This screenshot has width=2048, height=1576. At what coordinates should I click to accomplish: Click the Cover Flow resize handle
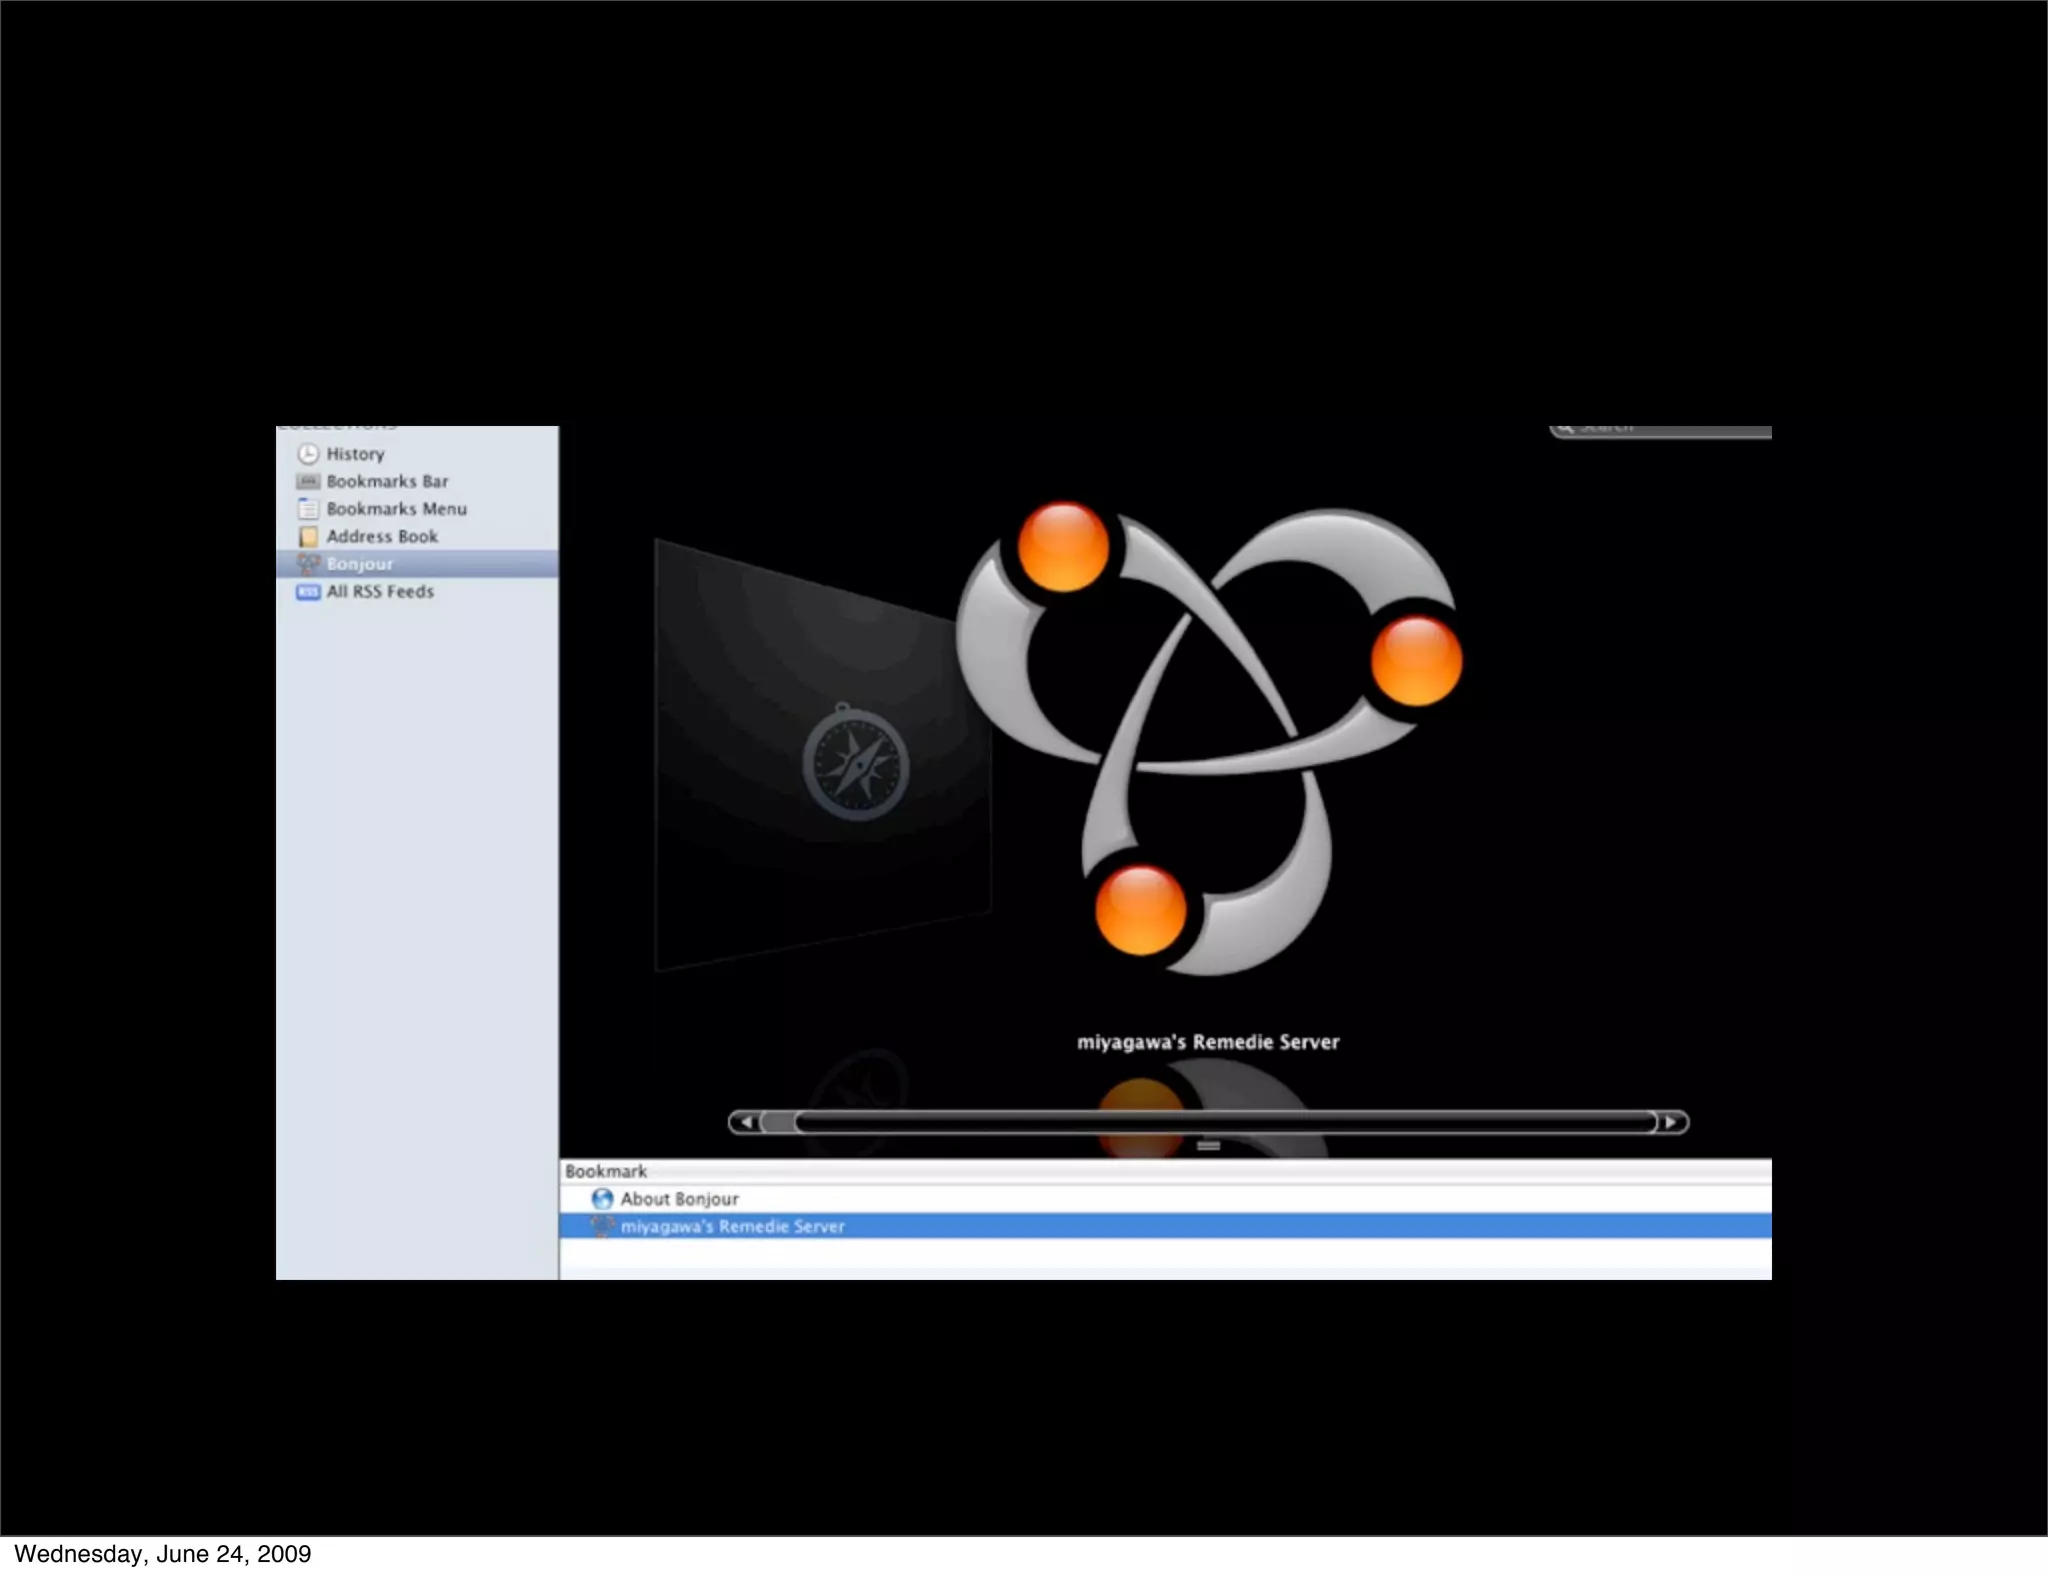click(1208, 1146)
